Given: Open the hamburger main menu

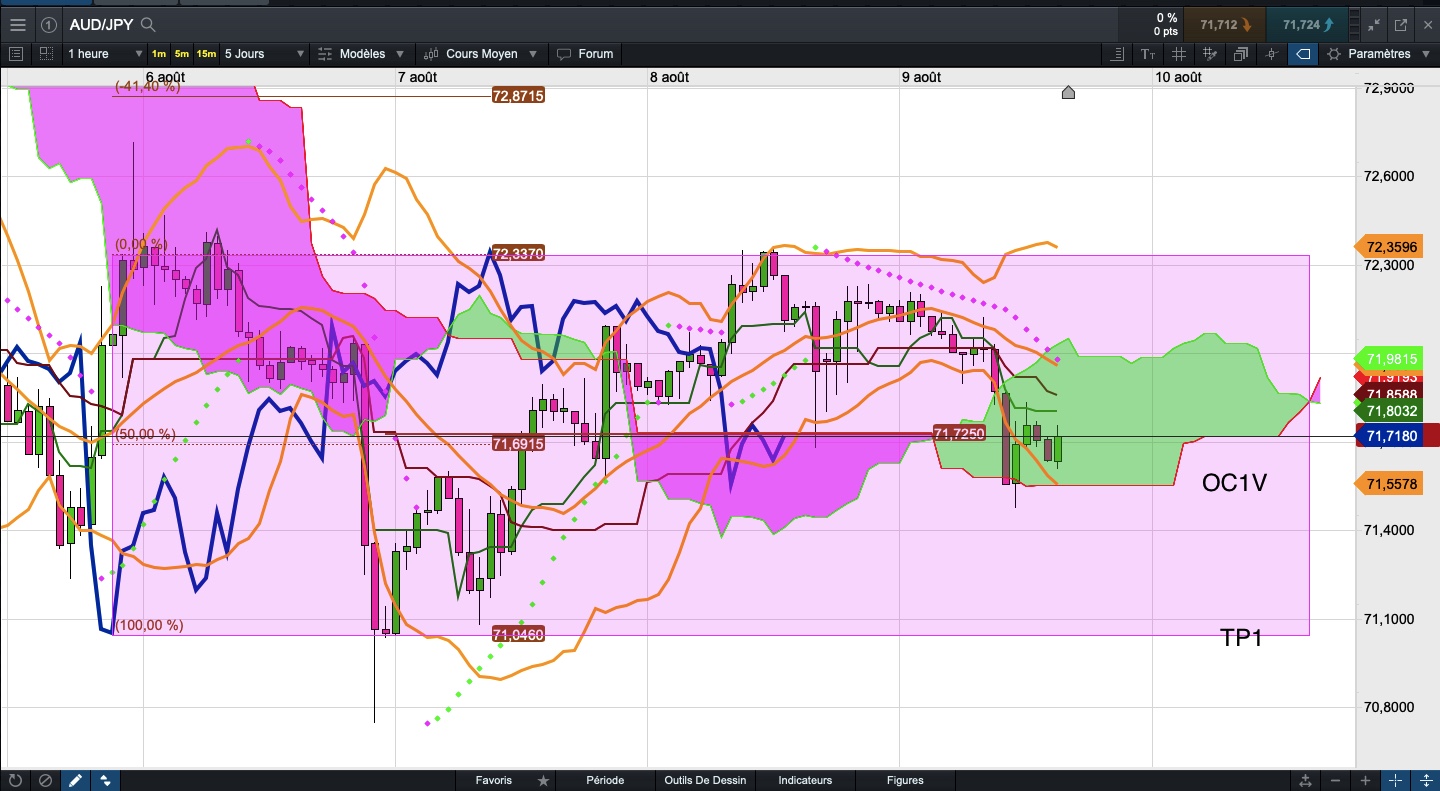Looking at the screenshot, I should tap(17, 24).
